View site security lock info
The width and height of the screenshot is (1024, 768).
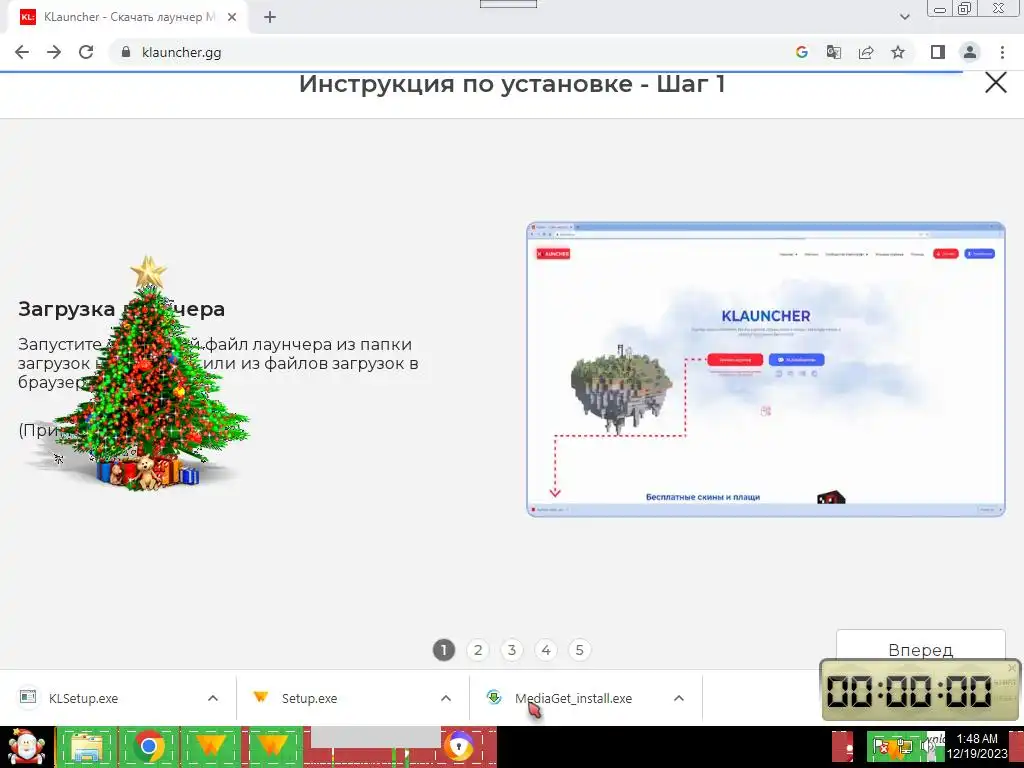click(x=127, y=52)
